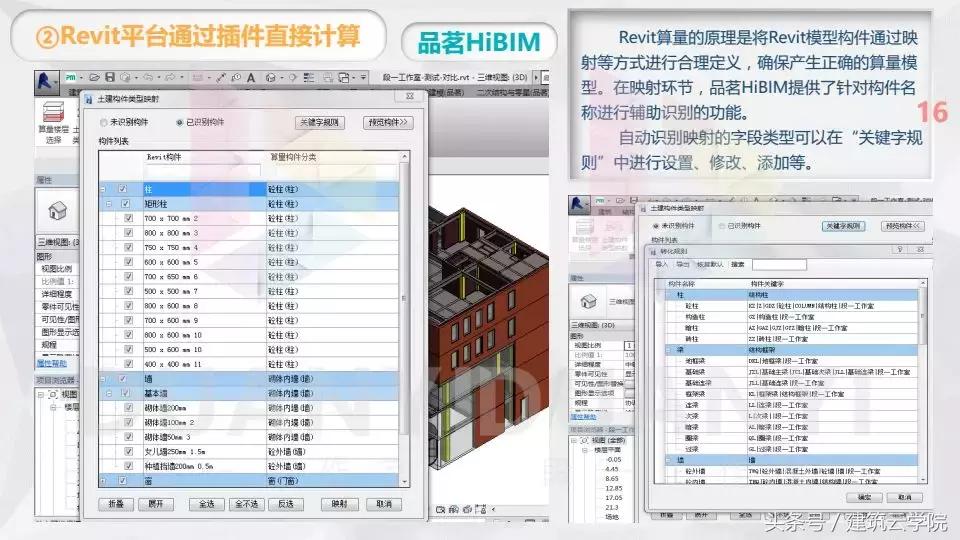Click the 映射 button
This screenshot has width=960, height=540.
pyautogui.click(x=339, y=504)
